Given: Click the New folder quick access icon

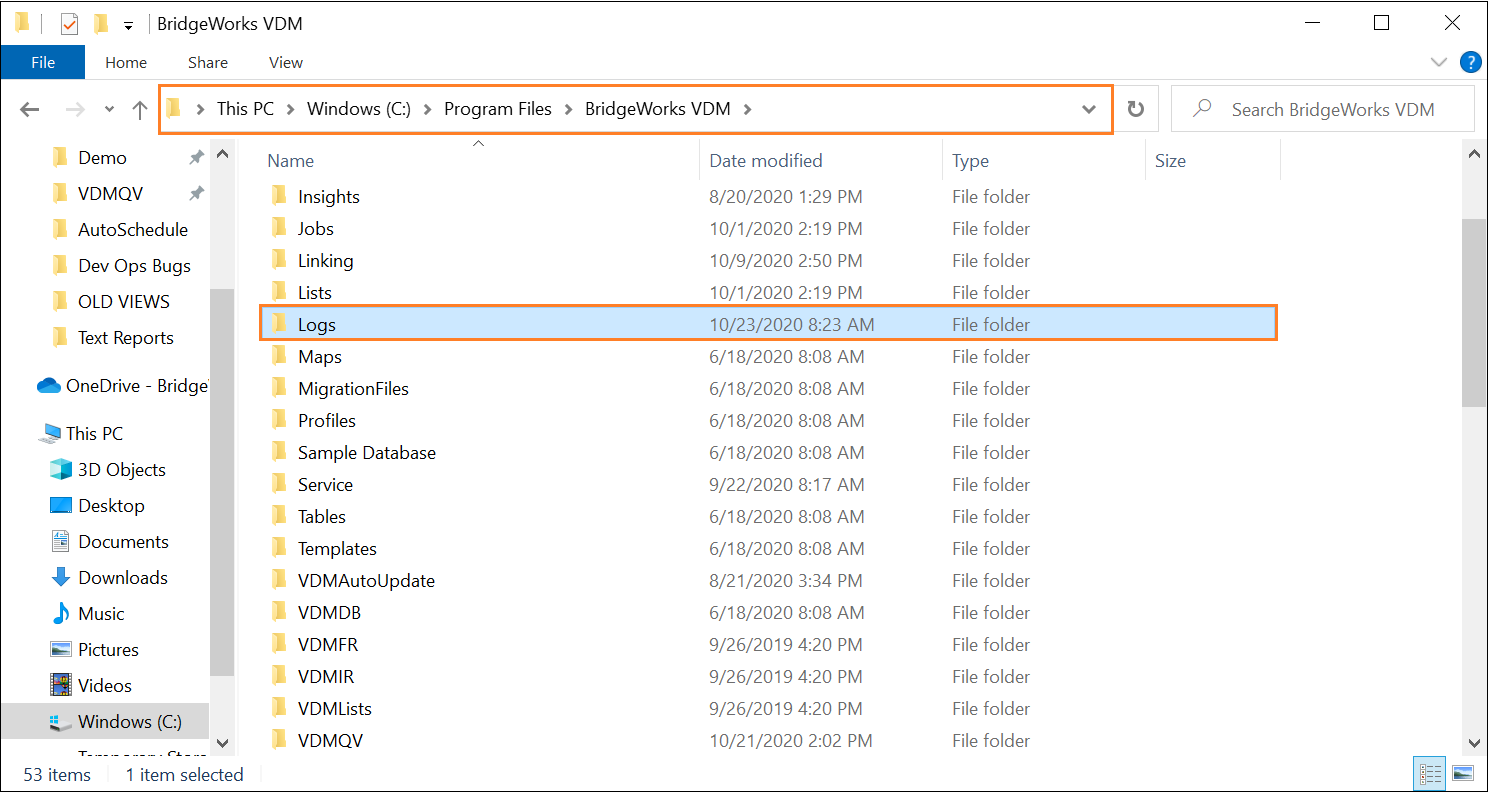Looking at the screenshot, I should (100, 23).
